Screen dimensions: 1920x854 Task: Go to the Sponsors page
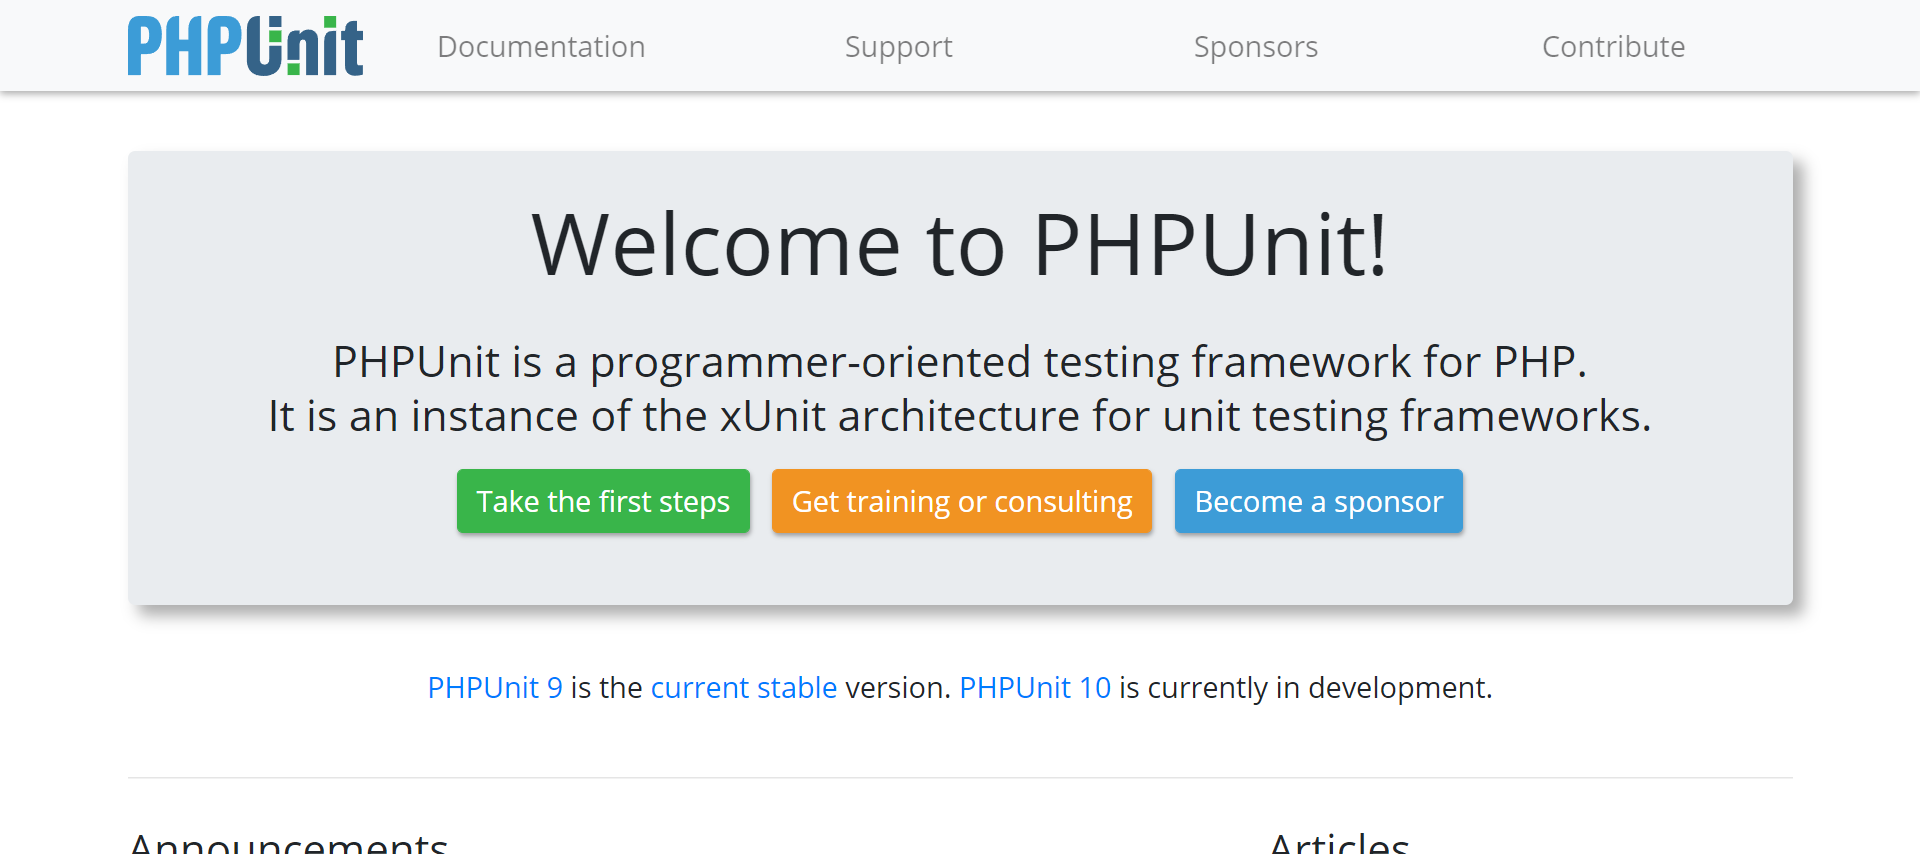point(1256,47)
